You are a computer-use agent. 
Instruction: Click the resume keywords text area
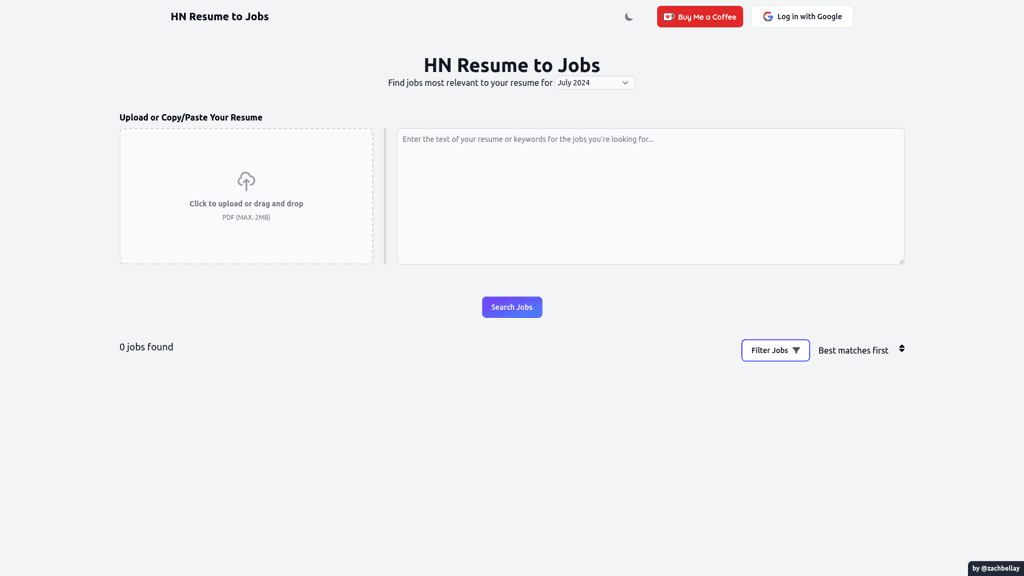point(650,196)
